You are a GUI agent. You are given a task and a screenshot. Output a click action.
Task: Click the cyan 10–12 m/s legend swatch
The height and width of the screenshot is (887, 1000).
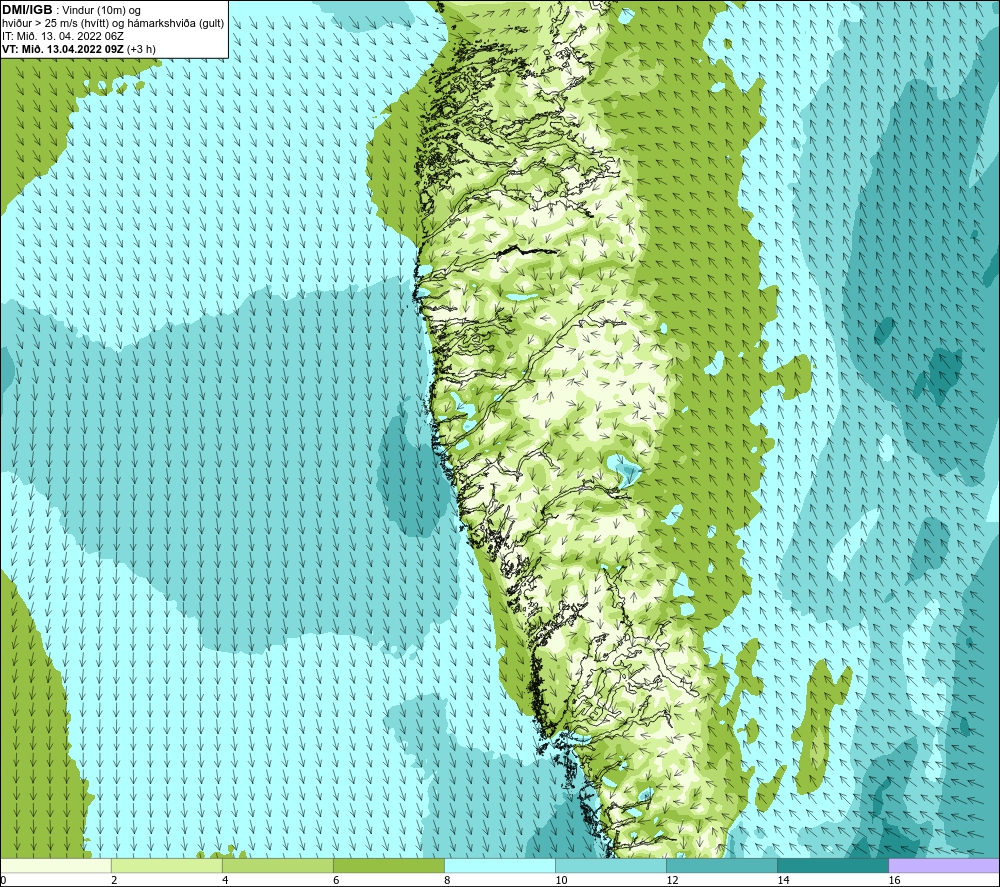[x=610, y=865]
